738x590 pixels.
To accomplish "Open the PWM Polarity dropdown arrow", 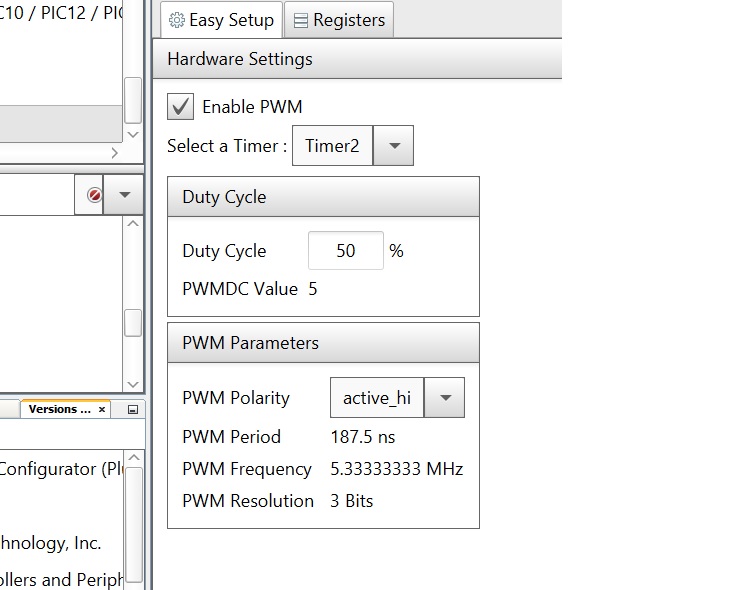I will 445,398.
